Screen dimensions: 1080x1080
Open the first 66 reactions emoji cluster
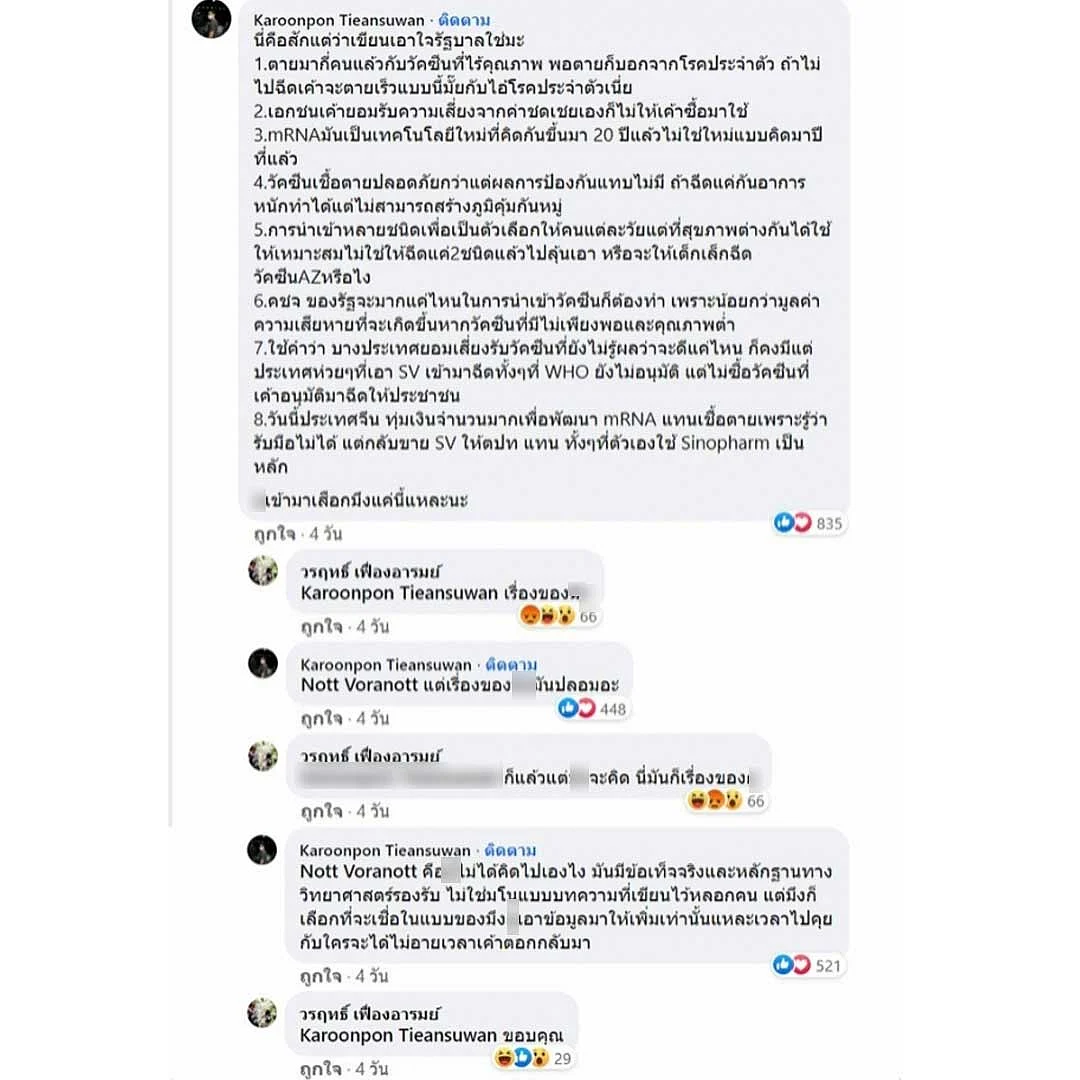pyautogui.click(x=559, y=616)
